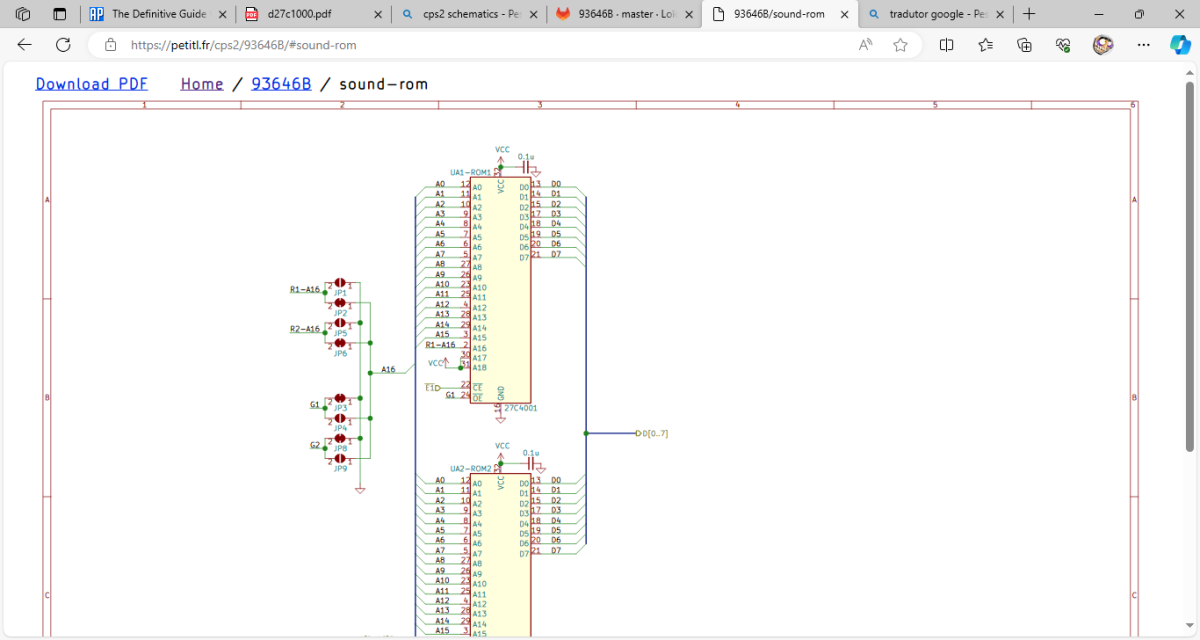Click the JP5 jumper label
Viewport: 1200px width, 640px height.
(x=340, y=333)
